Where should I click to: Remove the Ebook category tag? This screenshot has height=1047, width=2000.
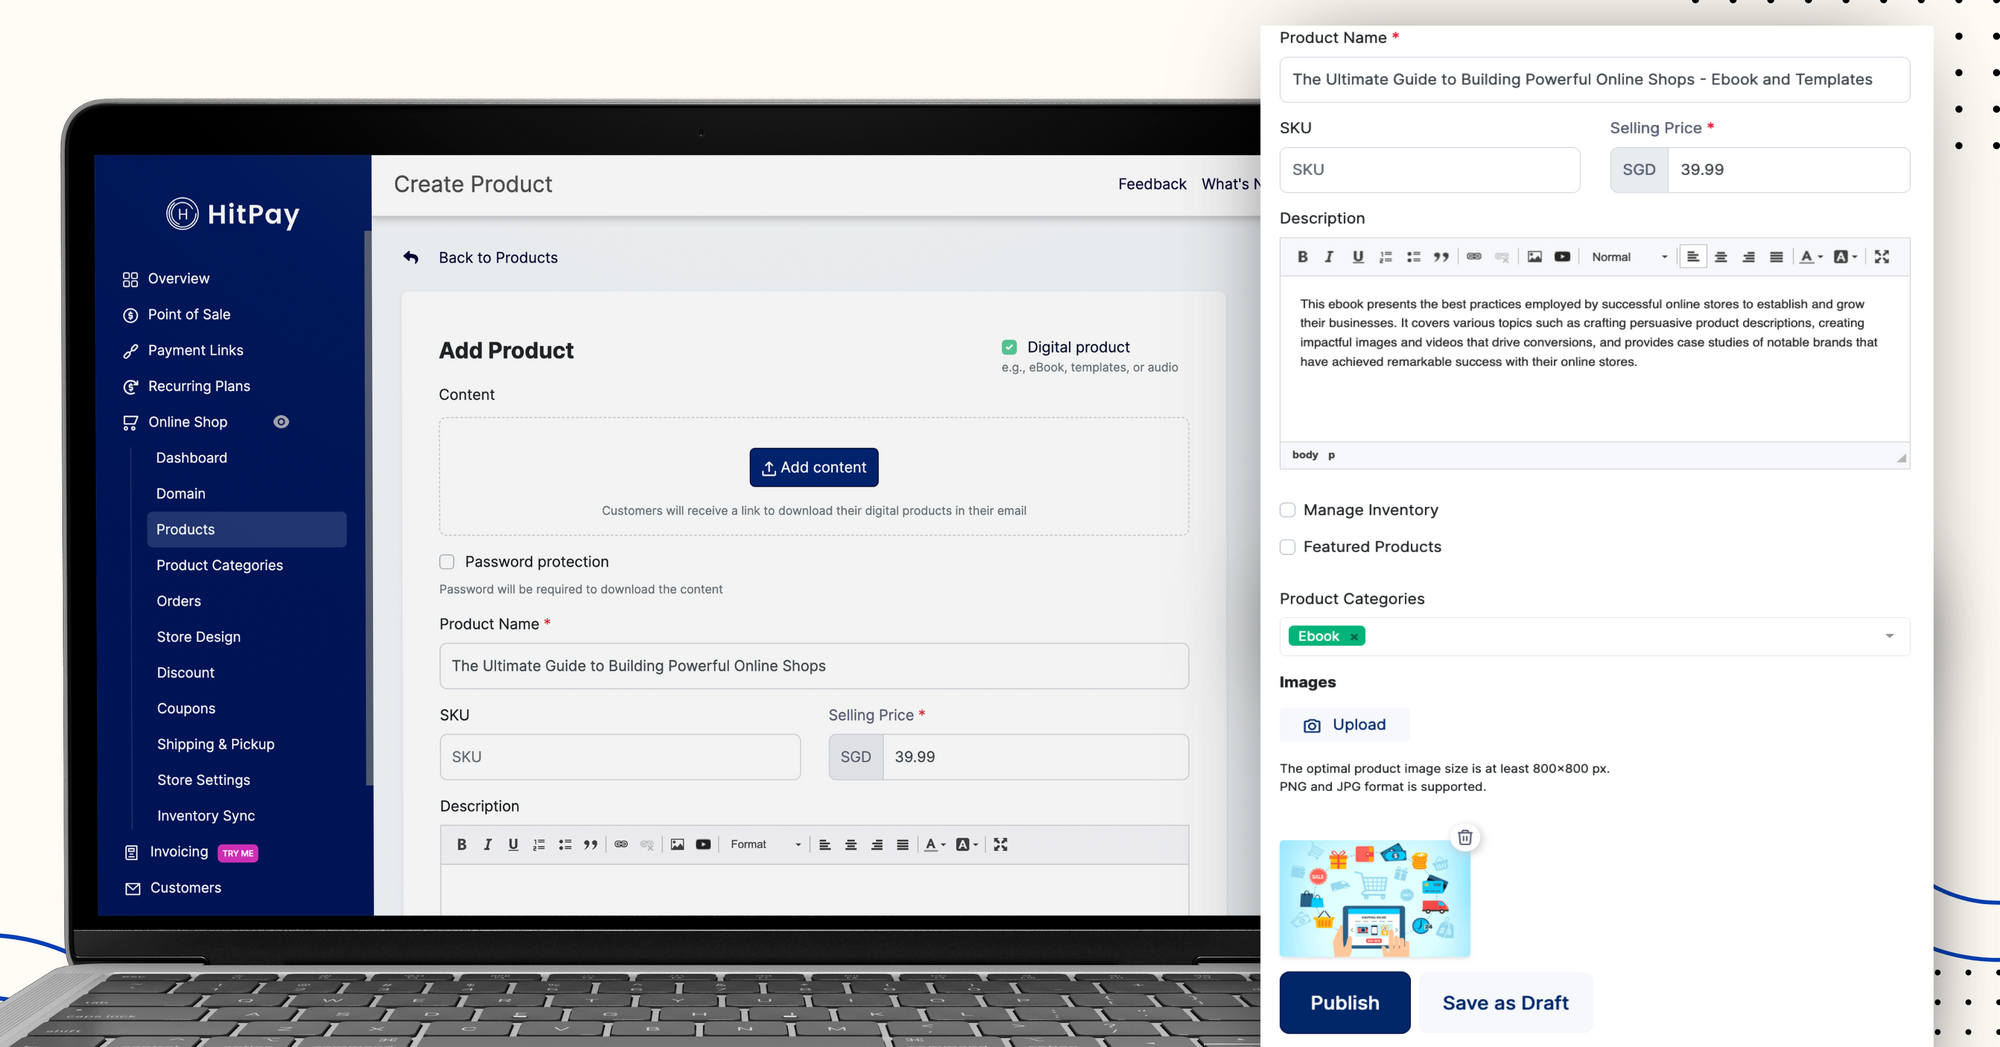[1354, 637]
